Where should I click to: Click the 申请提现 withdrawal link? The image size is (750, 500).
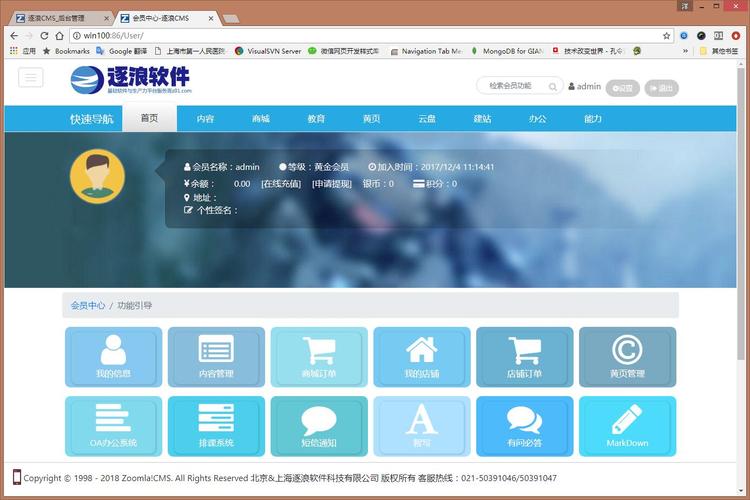(332, 184)
